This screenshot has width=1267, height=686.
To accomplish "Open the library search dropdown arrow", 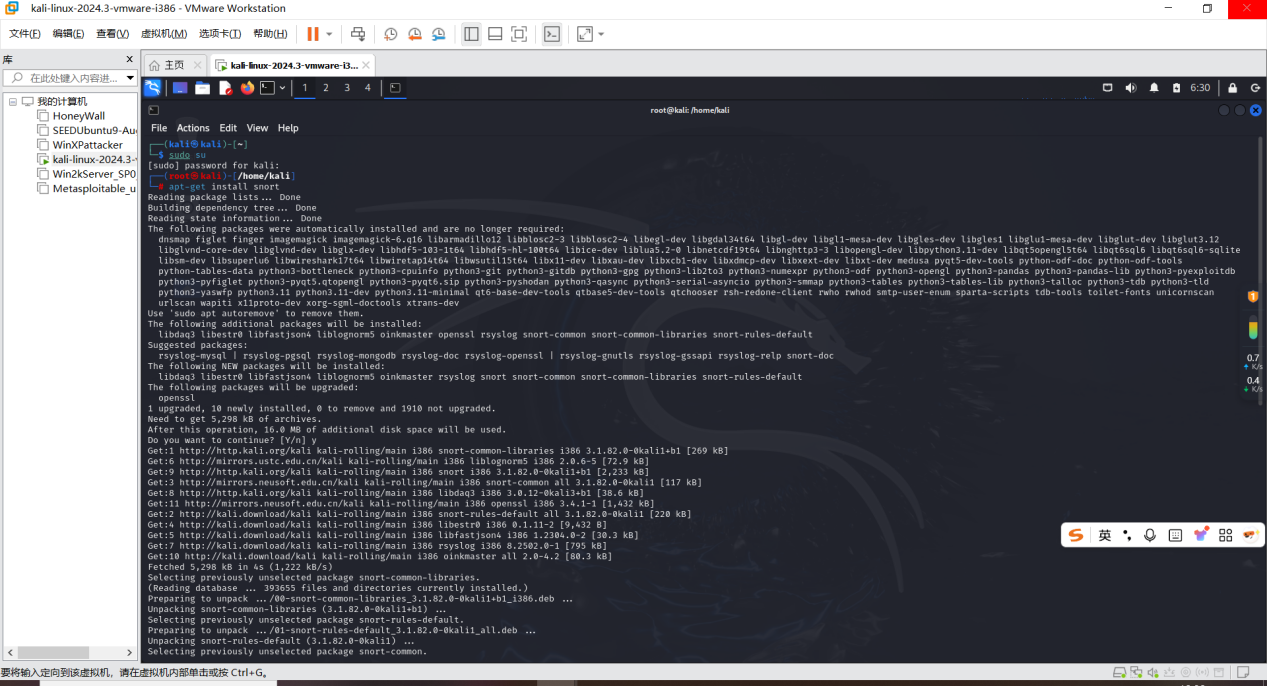I will 130,78.
